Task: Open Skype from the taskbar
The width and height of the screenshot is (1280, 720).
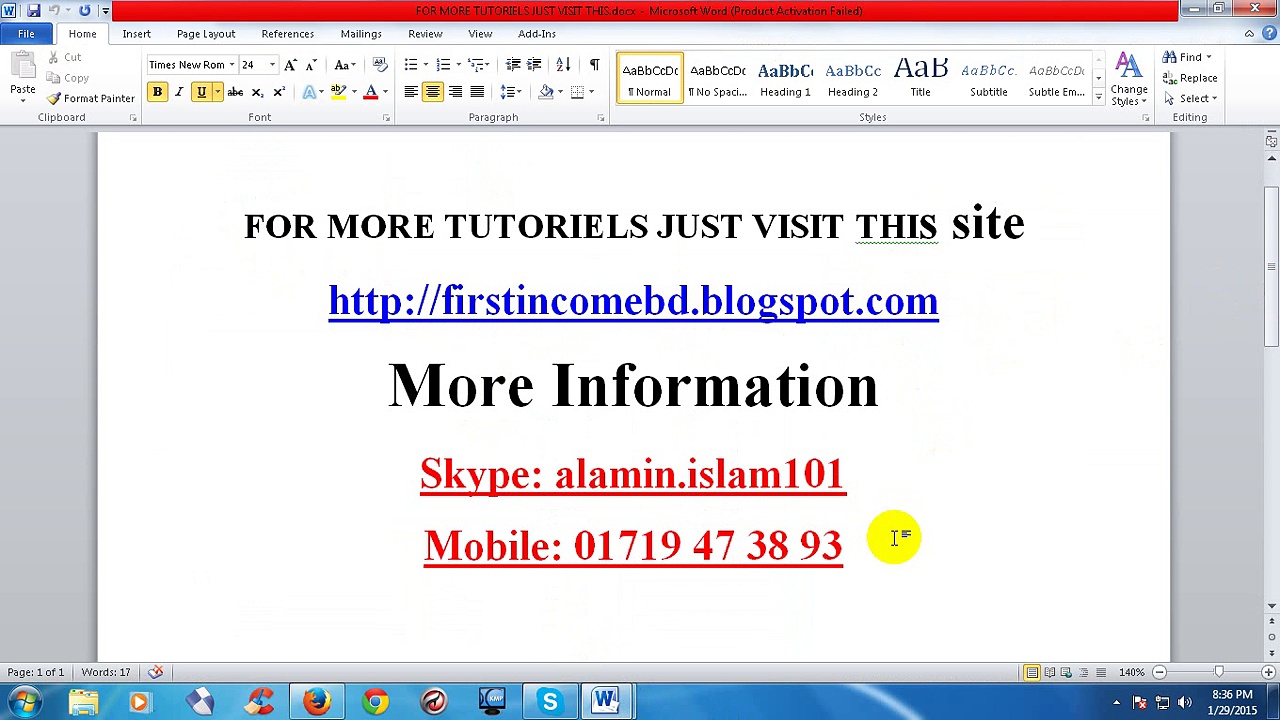Action: 549,701
